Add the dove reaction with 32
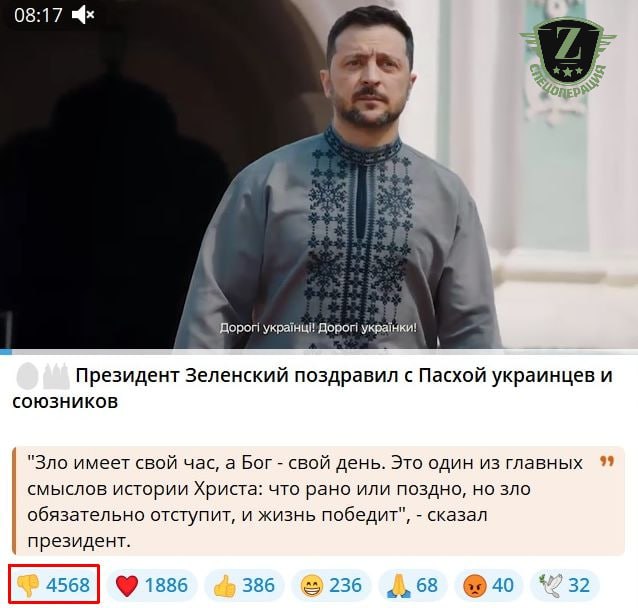 565,585
